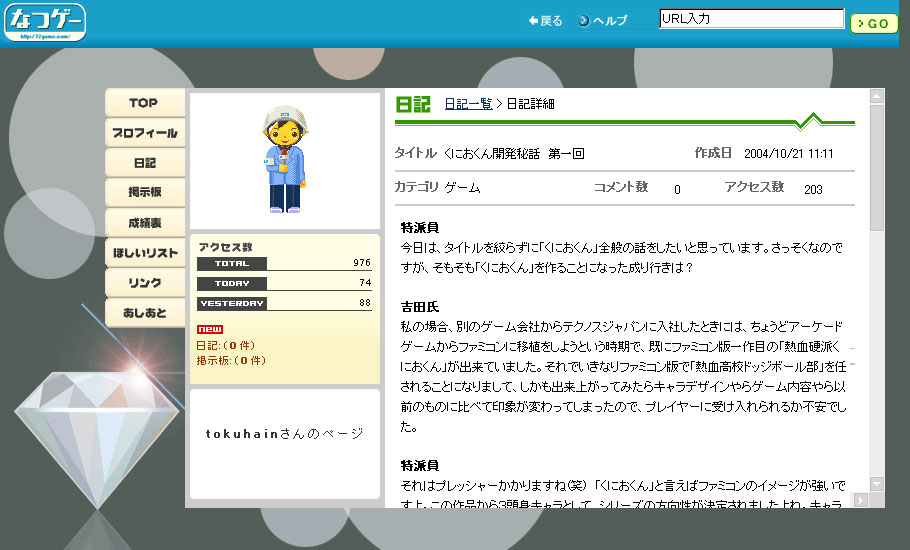Click the vertical scrollbar thumb
This screenshot has height=550, width=910.
pos(877,168)
